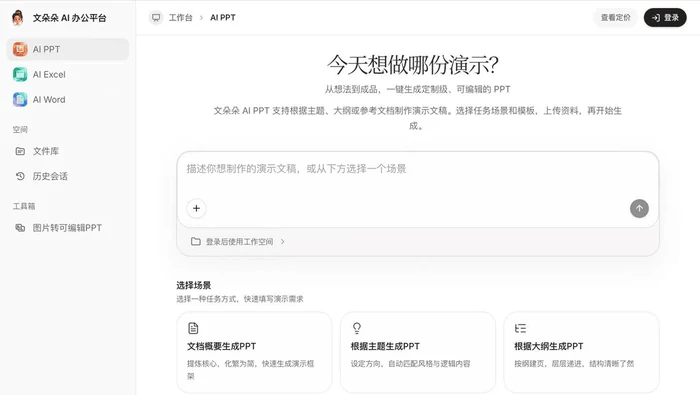Viewport: 700px width, 395px height.
Task: Expand 登录后使用工作空间 option
Action: (238, 241)
